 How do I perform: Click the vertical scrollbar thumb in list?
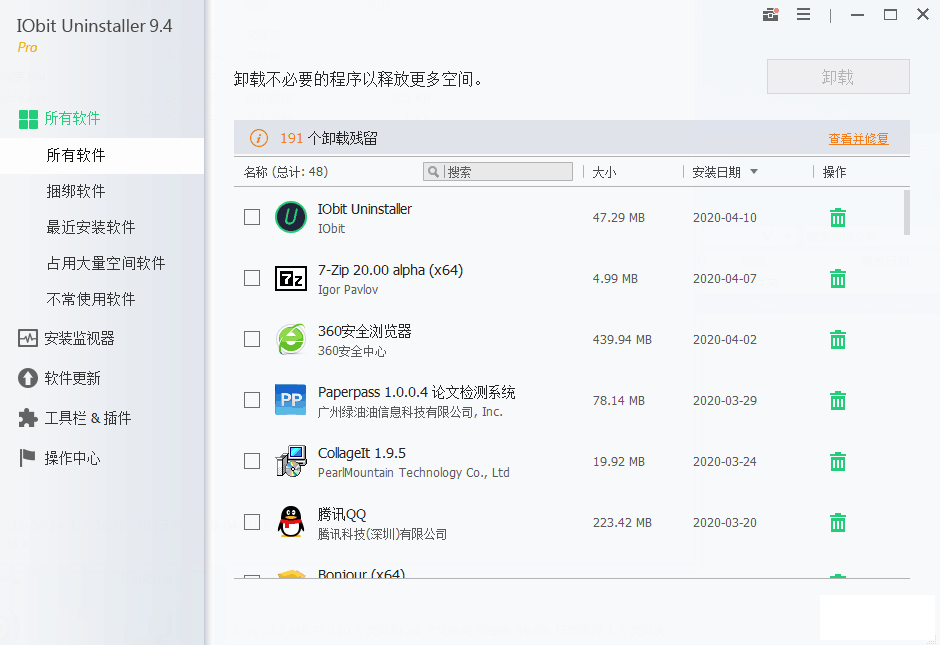pos(906,213)
